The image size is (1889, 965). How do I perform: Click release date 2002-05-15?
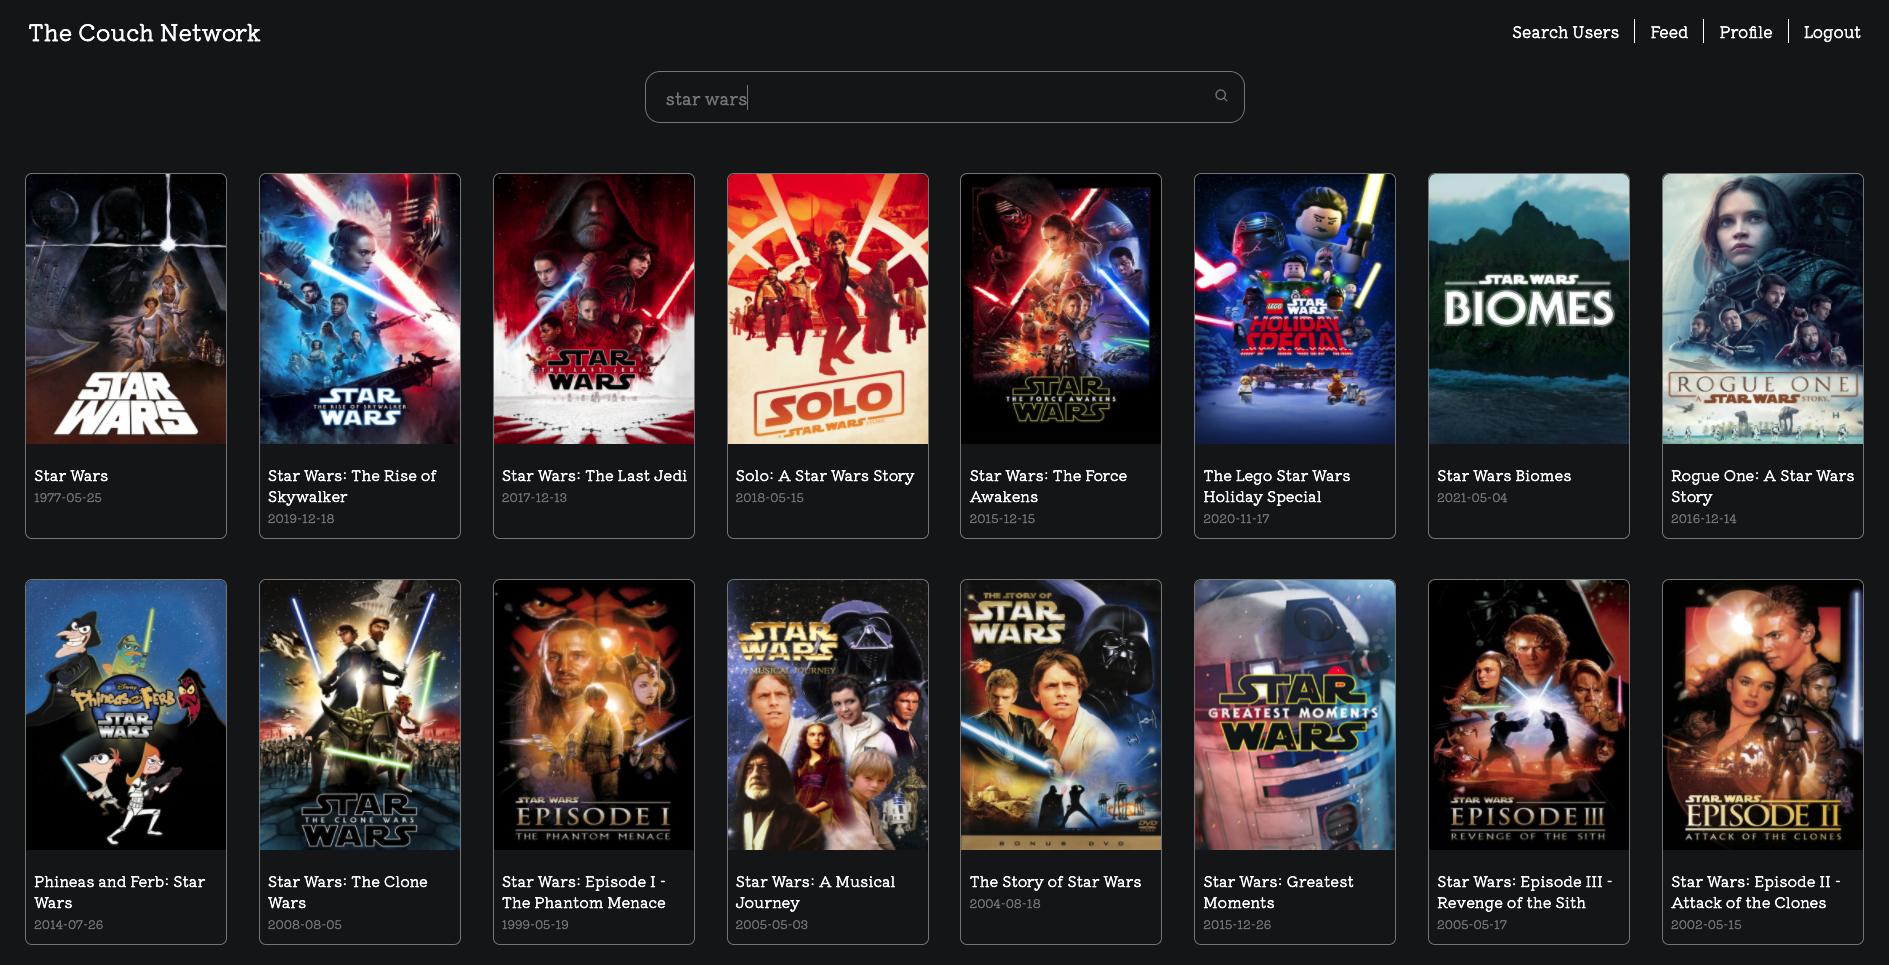tap(1706, 924)
